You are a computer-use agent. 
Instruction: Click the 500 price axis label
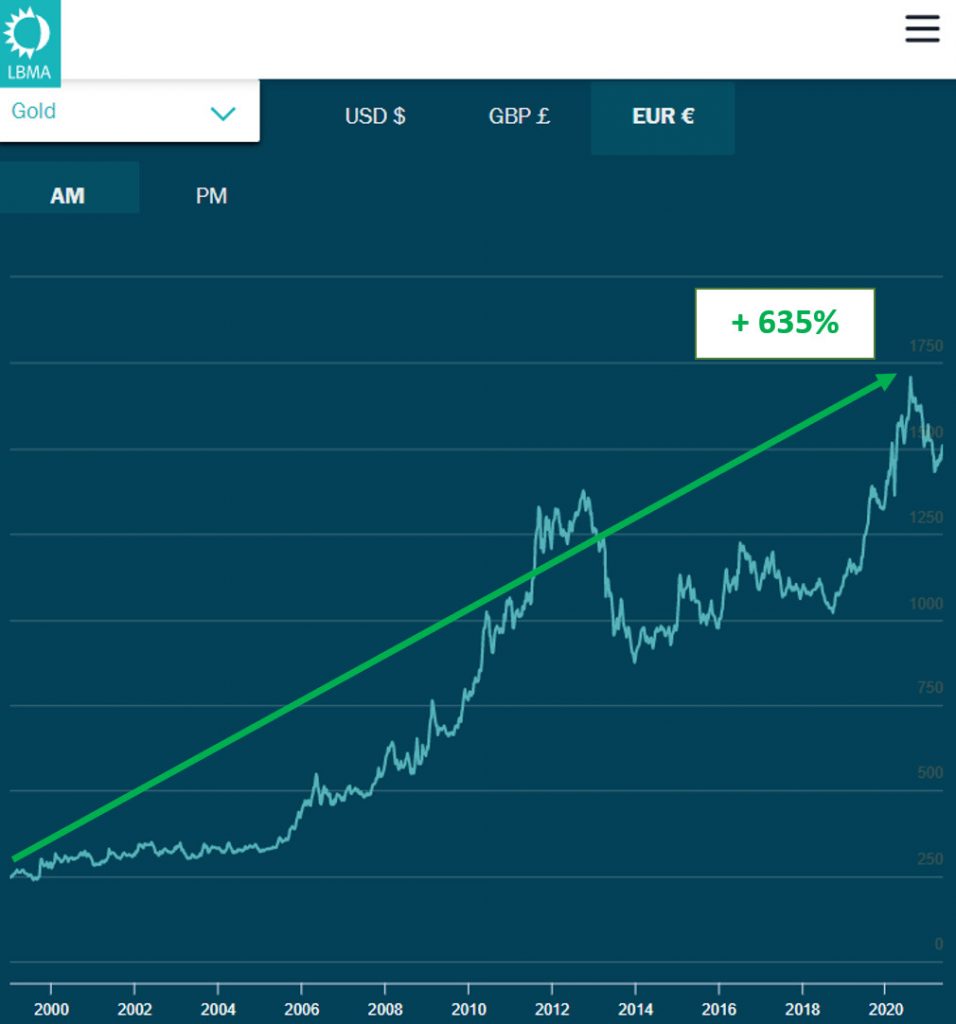click(x=928, y=773)
